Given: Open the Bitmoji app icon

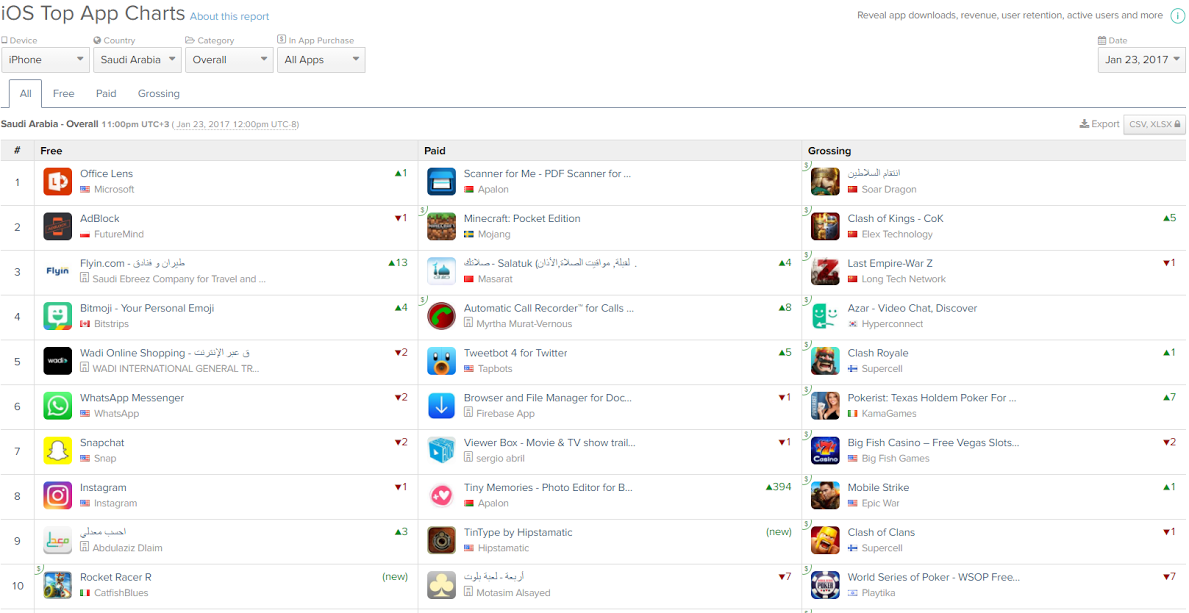Looking at the screenshot, I should [58, 316].
